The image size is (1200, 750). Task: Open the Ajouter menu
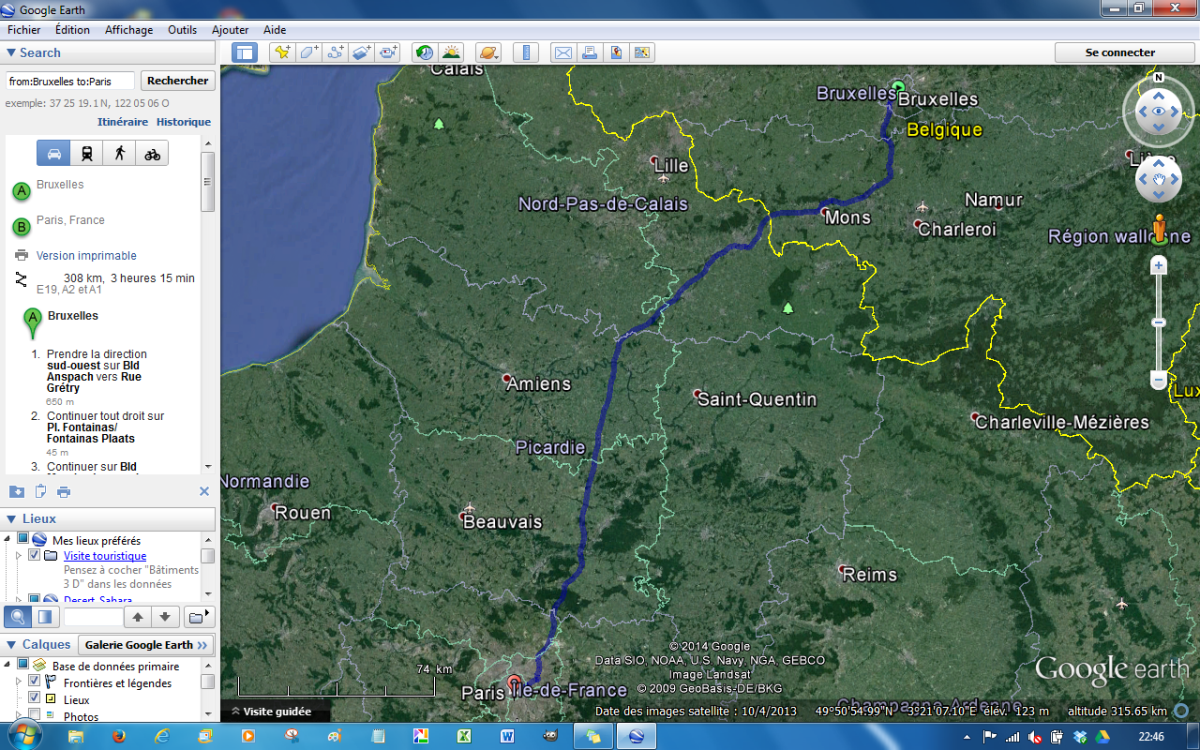[x=230, y=30]
